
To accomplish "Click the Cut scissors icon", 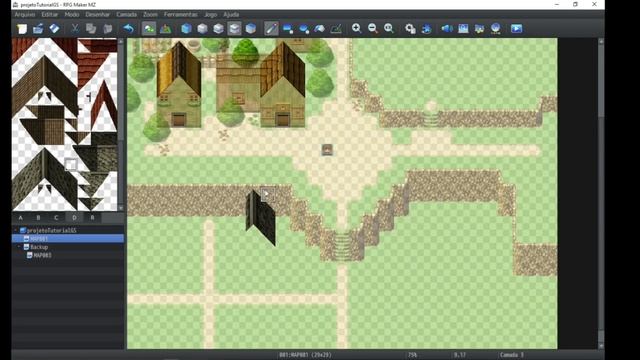I will pyautogui.click(x=75, y=29).
